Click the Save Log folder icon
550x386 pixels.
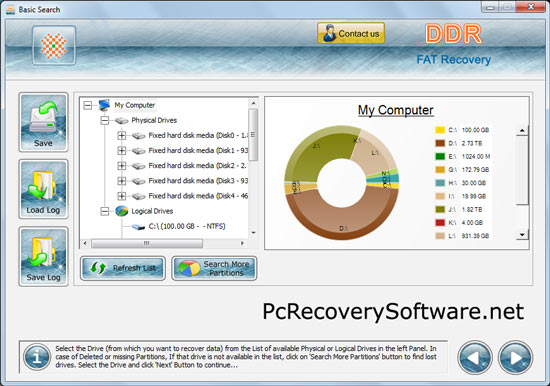click(43, 256)
